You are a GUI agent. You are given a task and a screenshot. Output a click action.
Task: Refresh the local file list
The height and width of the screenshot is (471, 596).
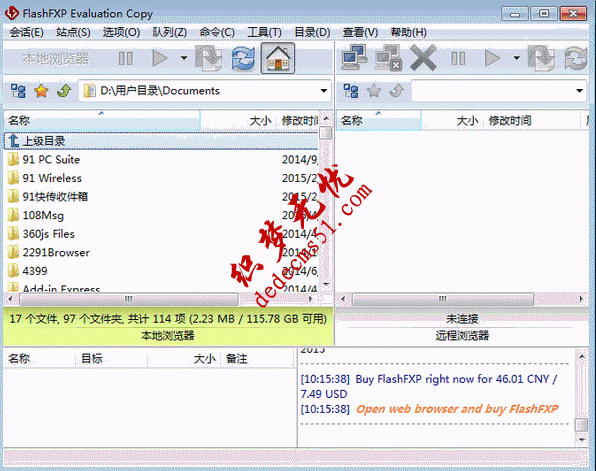[x=243, y=58]
